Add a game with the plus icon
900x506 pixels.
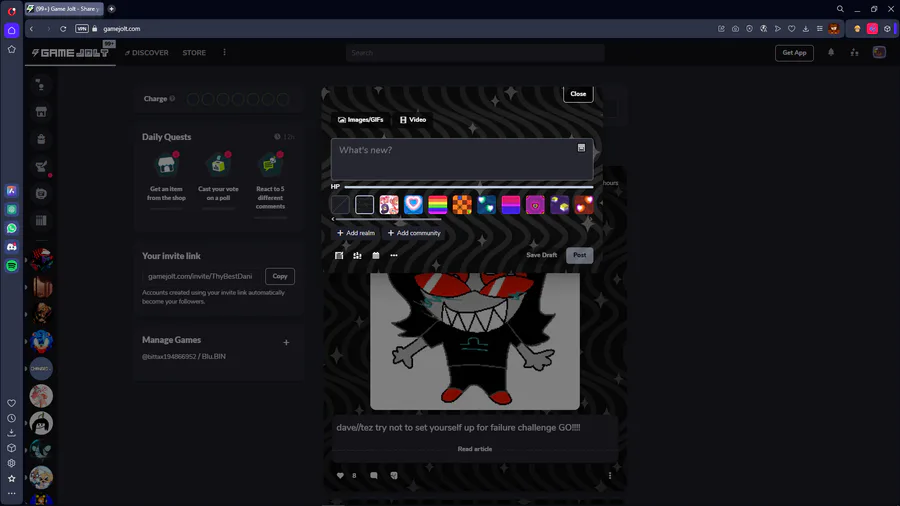[x=286, y=342]
